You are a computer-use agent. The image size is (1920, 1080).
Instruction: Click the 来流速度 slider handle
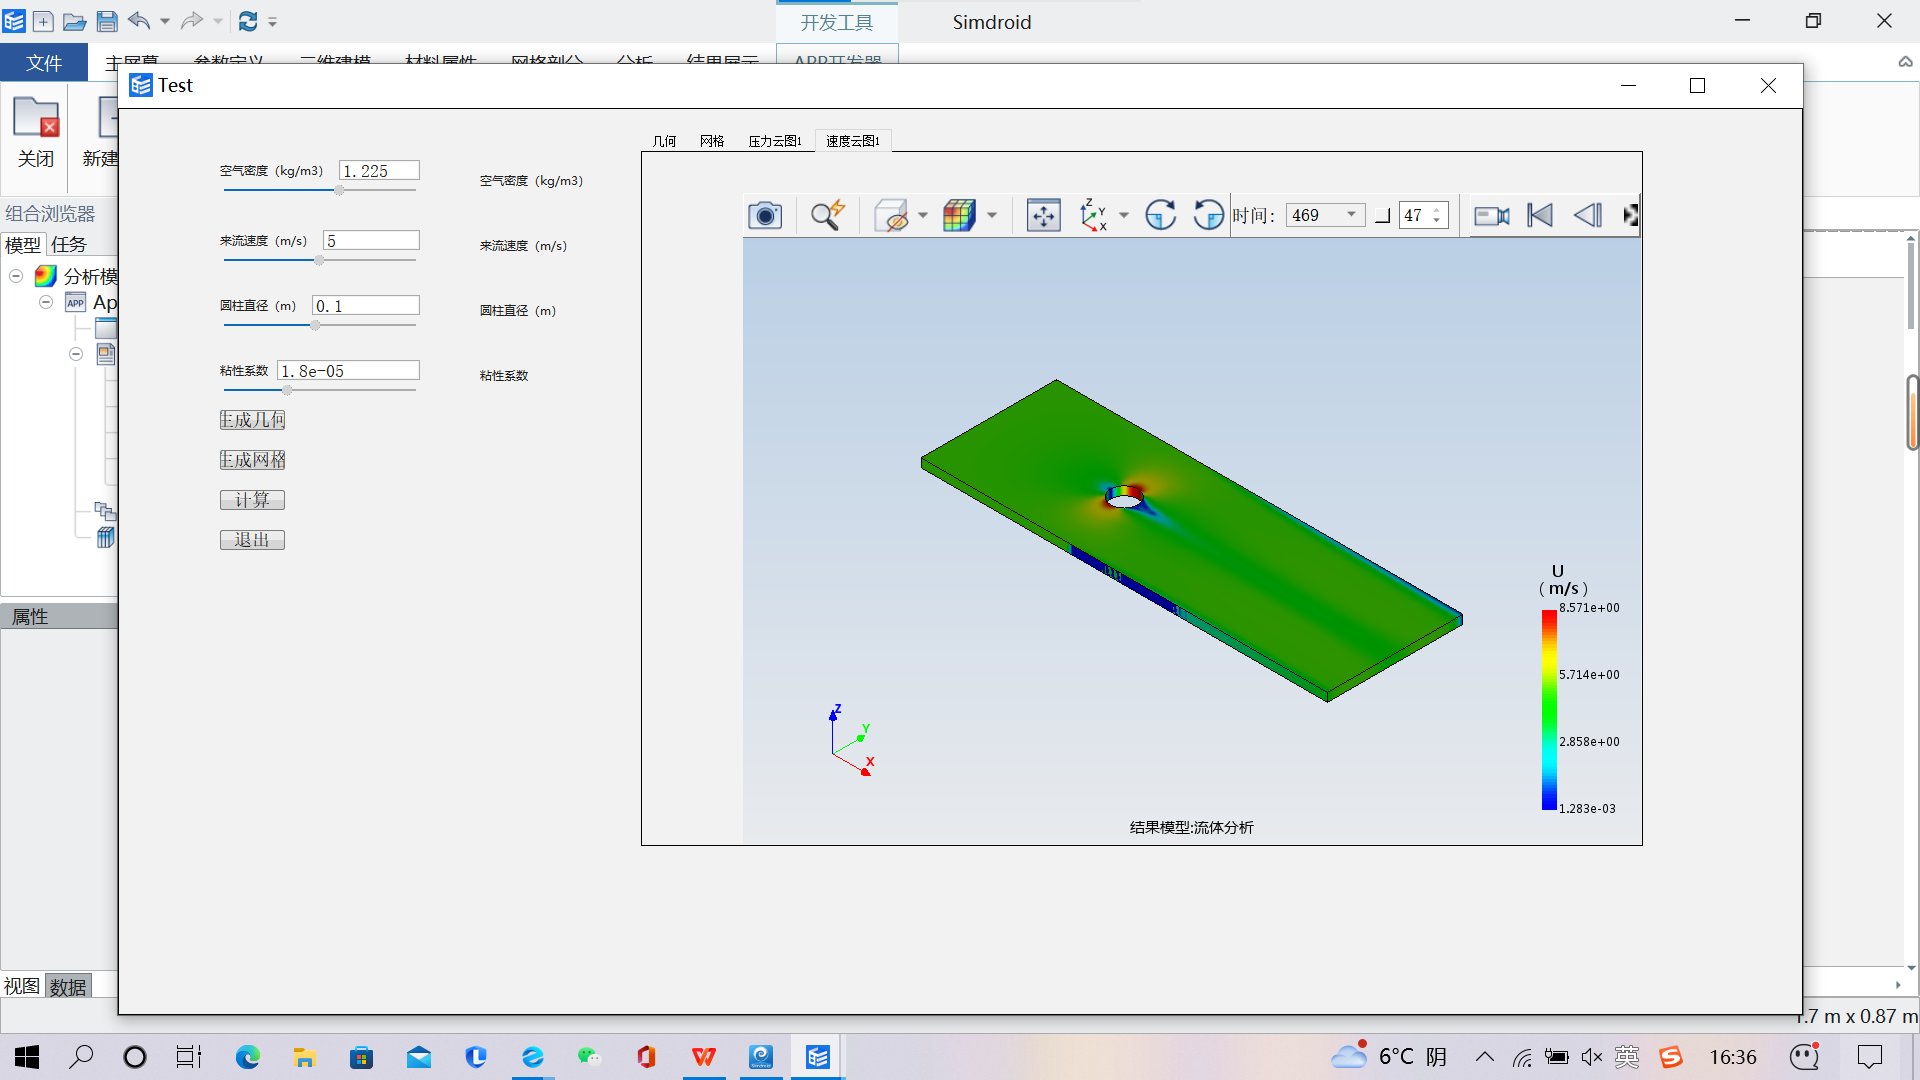pyautogui.click(x=319, y=260)
